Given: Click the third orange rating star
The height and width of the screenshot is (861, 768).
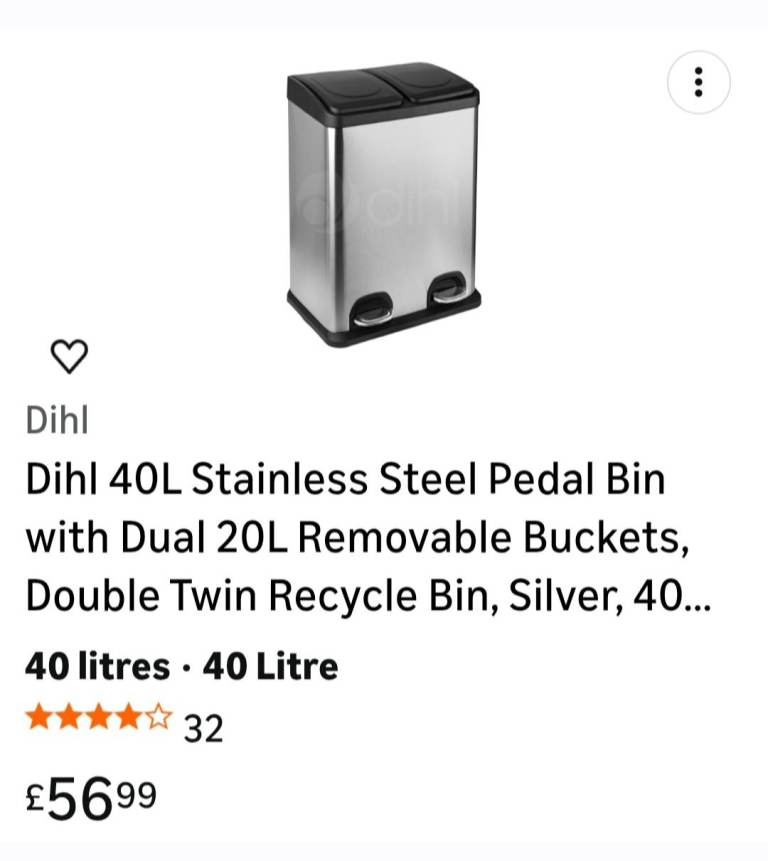Looking at the screenshot, I should tap(99, 717).
